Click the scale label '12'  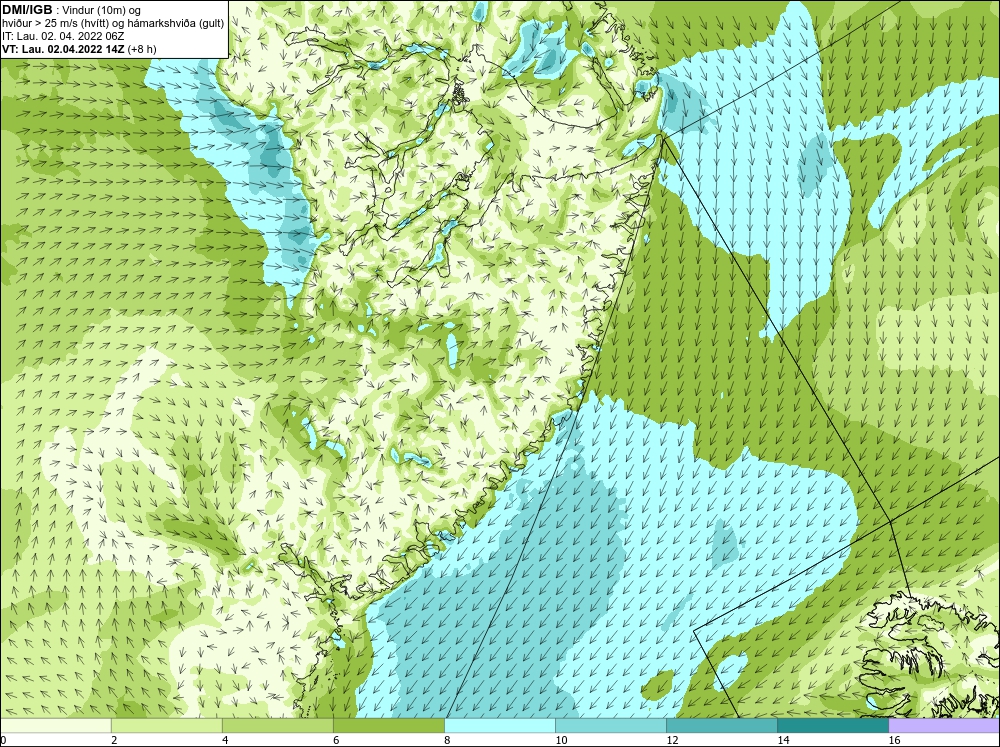click(x=672, y=740)
